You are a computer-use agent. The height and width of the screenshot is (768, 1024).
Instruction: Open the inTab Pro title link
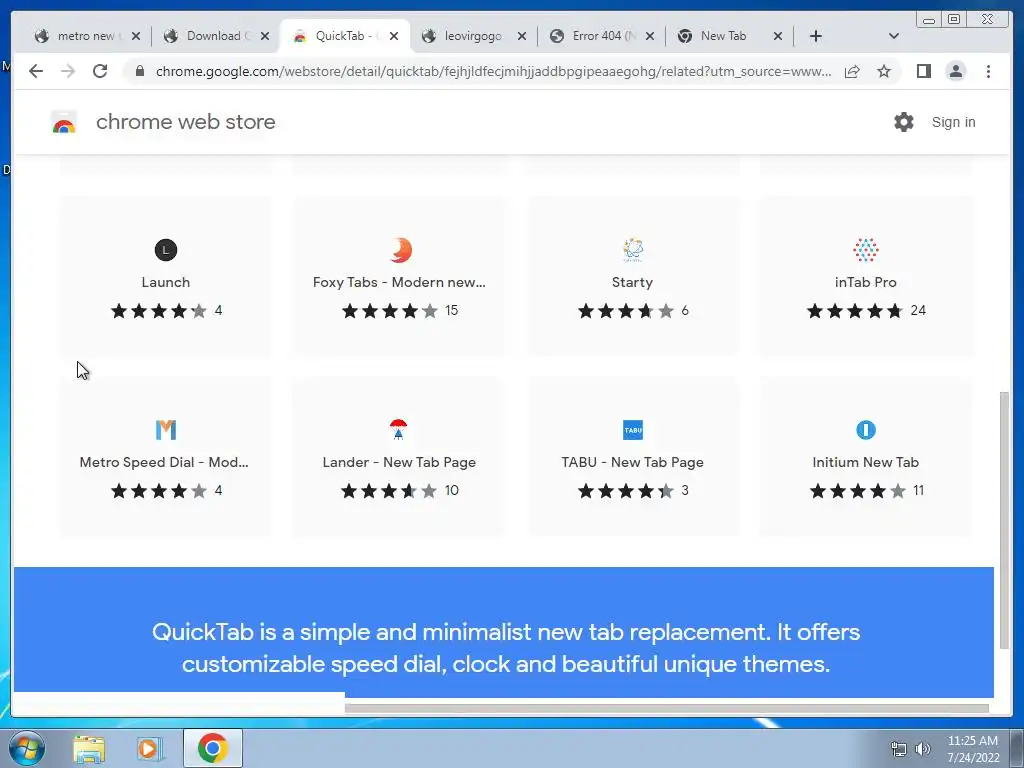[865, 282]
